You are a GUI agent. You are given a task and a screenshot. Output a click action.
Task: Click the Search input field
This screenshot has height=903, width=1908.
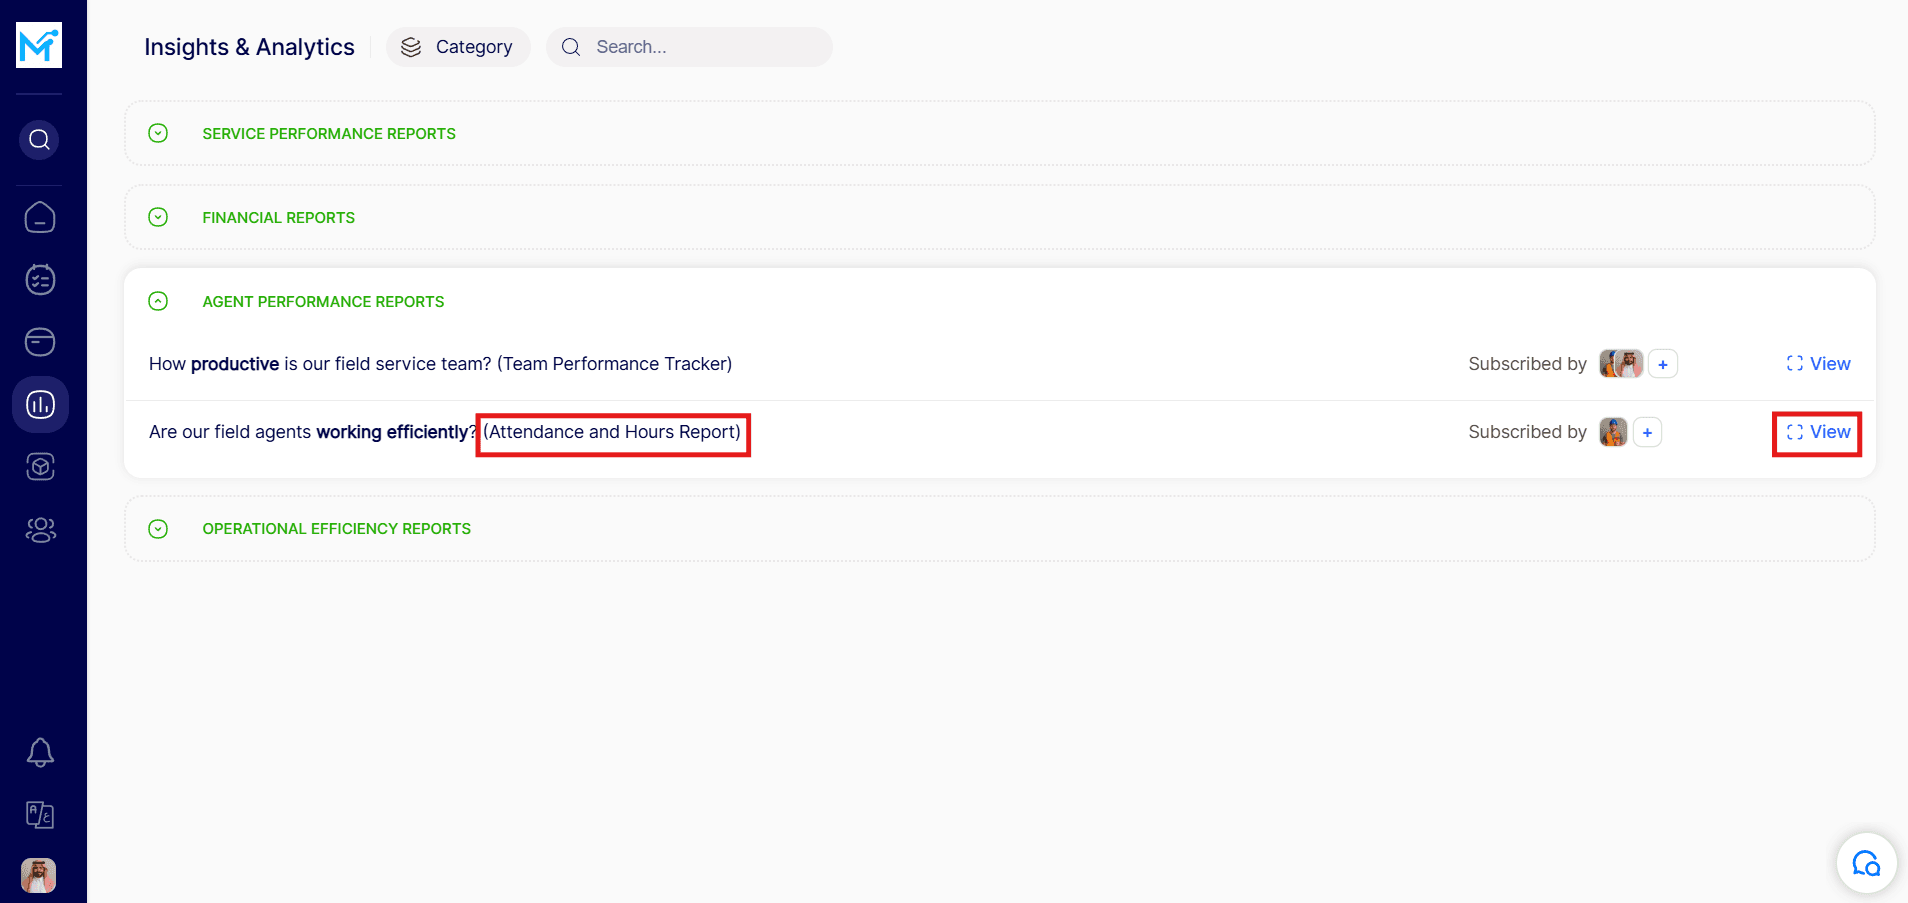pos(700,47)
